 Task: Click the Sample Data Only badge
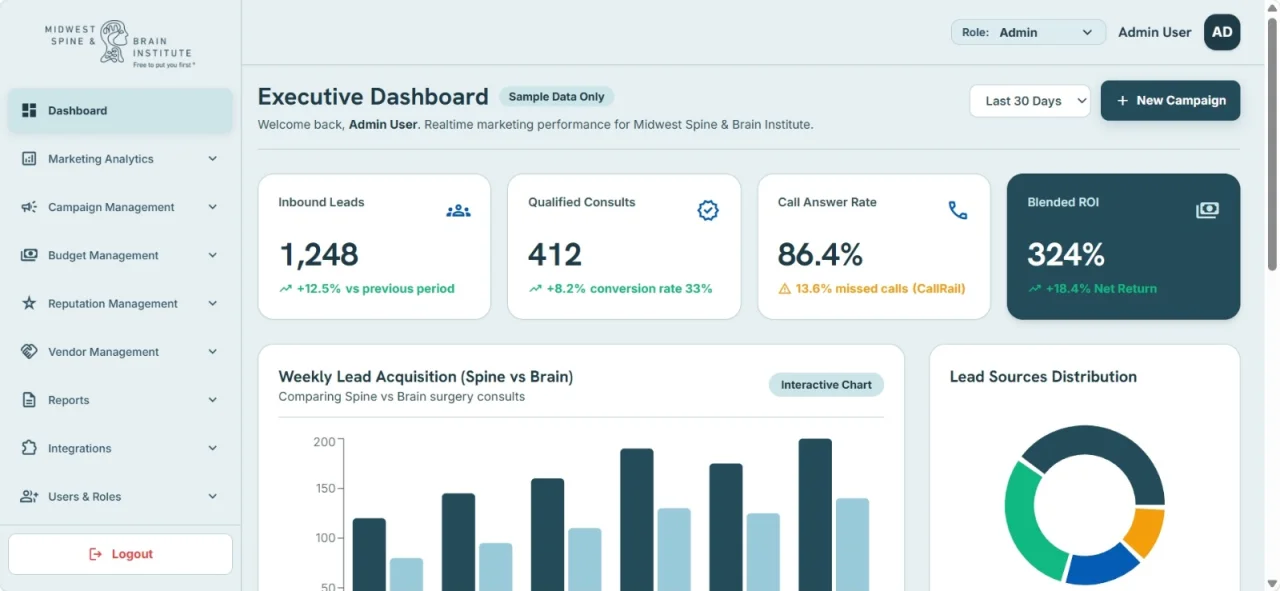tap(557, 97)
